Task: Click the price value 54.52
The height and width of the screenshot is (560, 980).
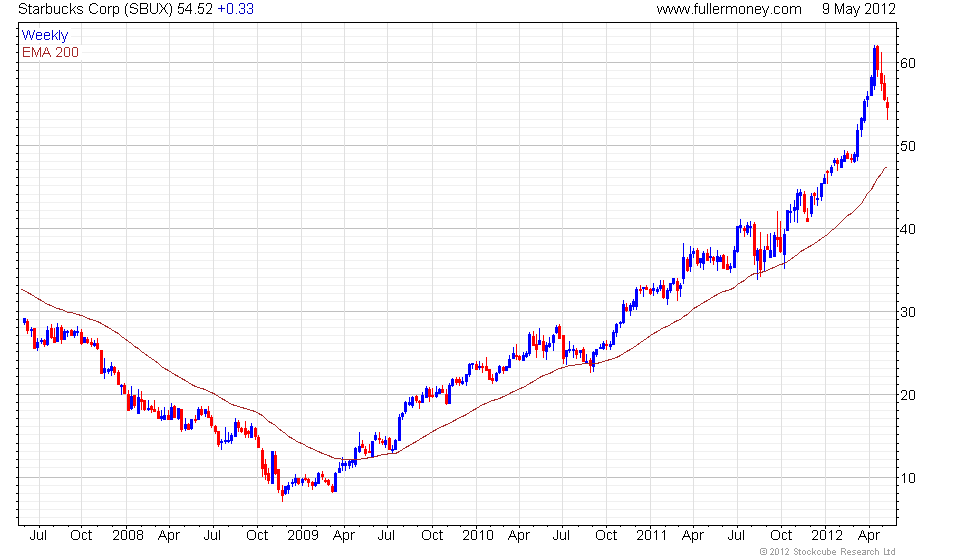Action: [195, 9]
